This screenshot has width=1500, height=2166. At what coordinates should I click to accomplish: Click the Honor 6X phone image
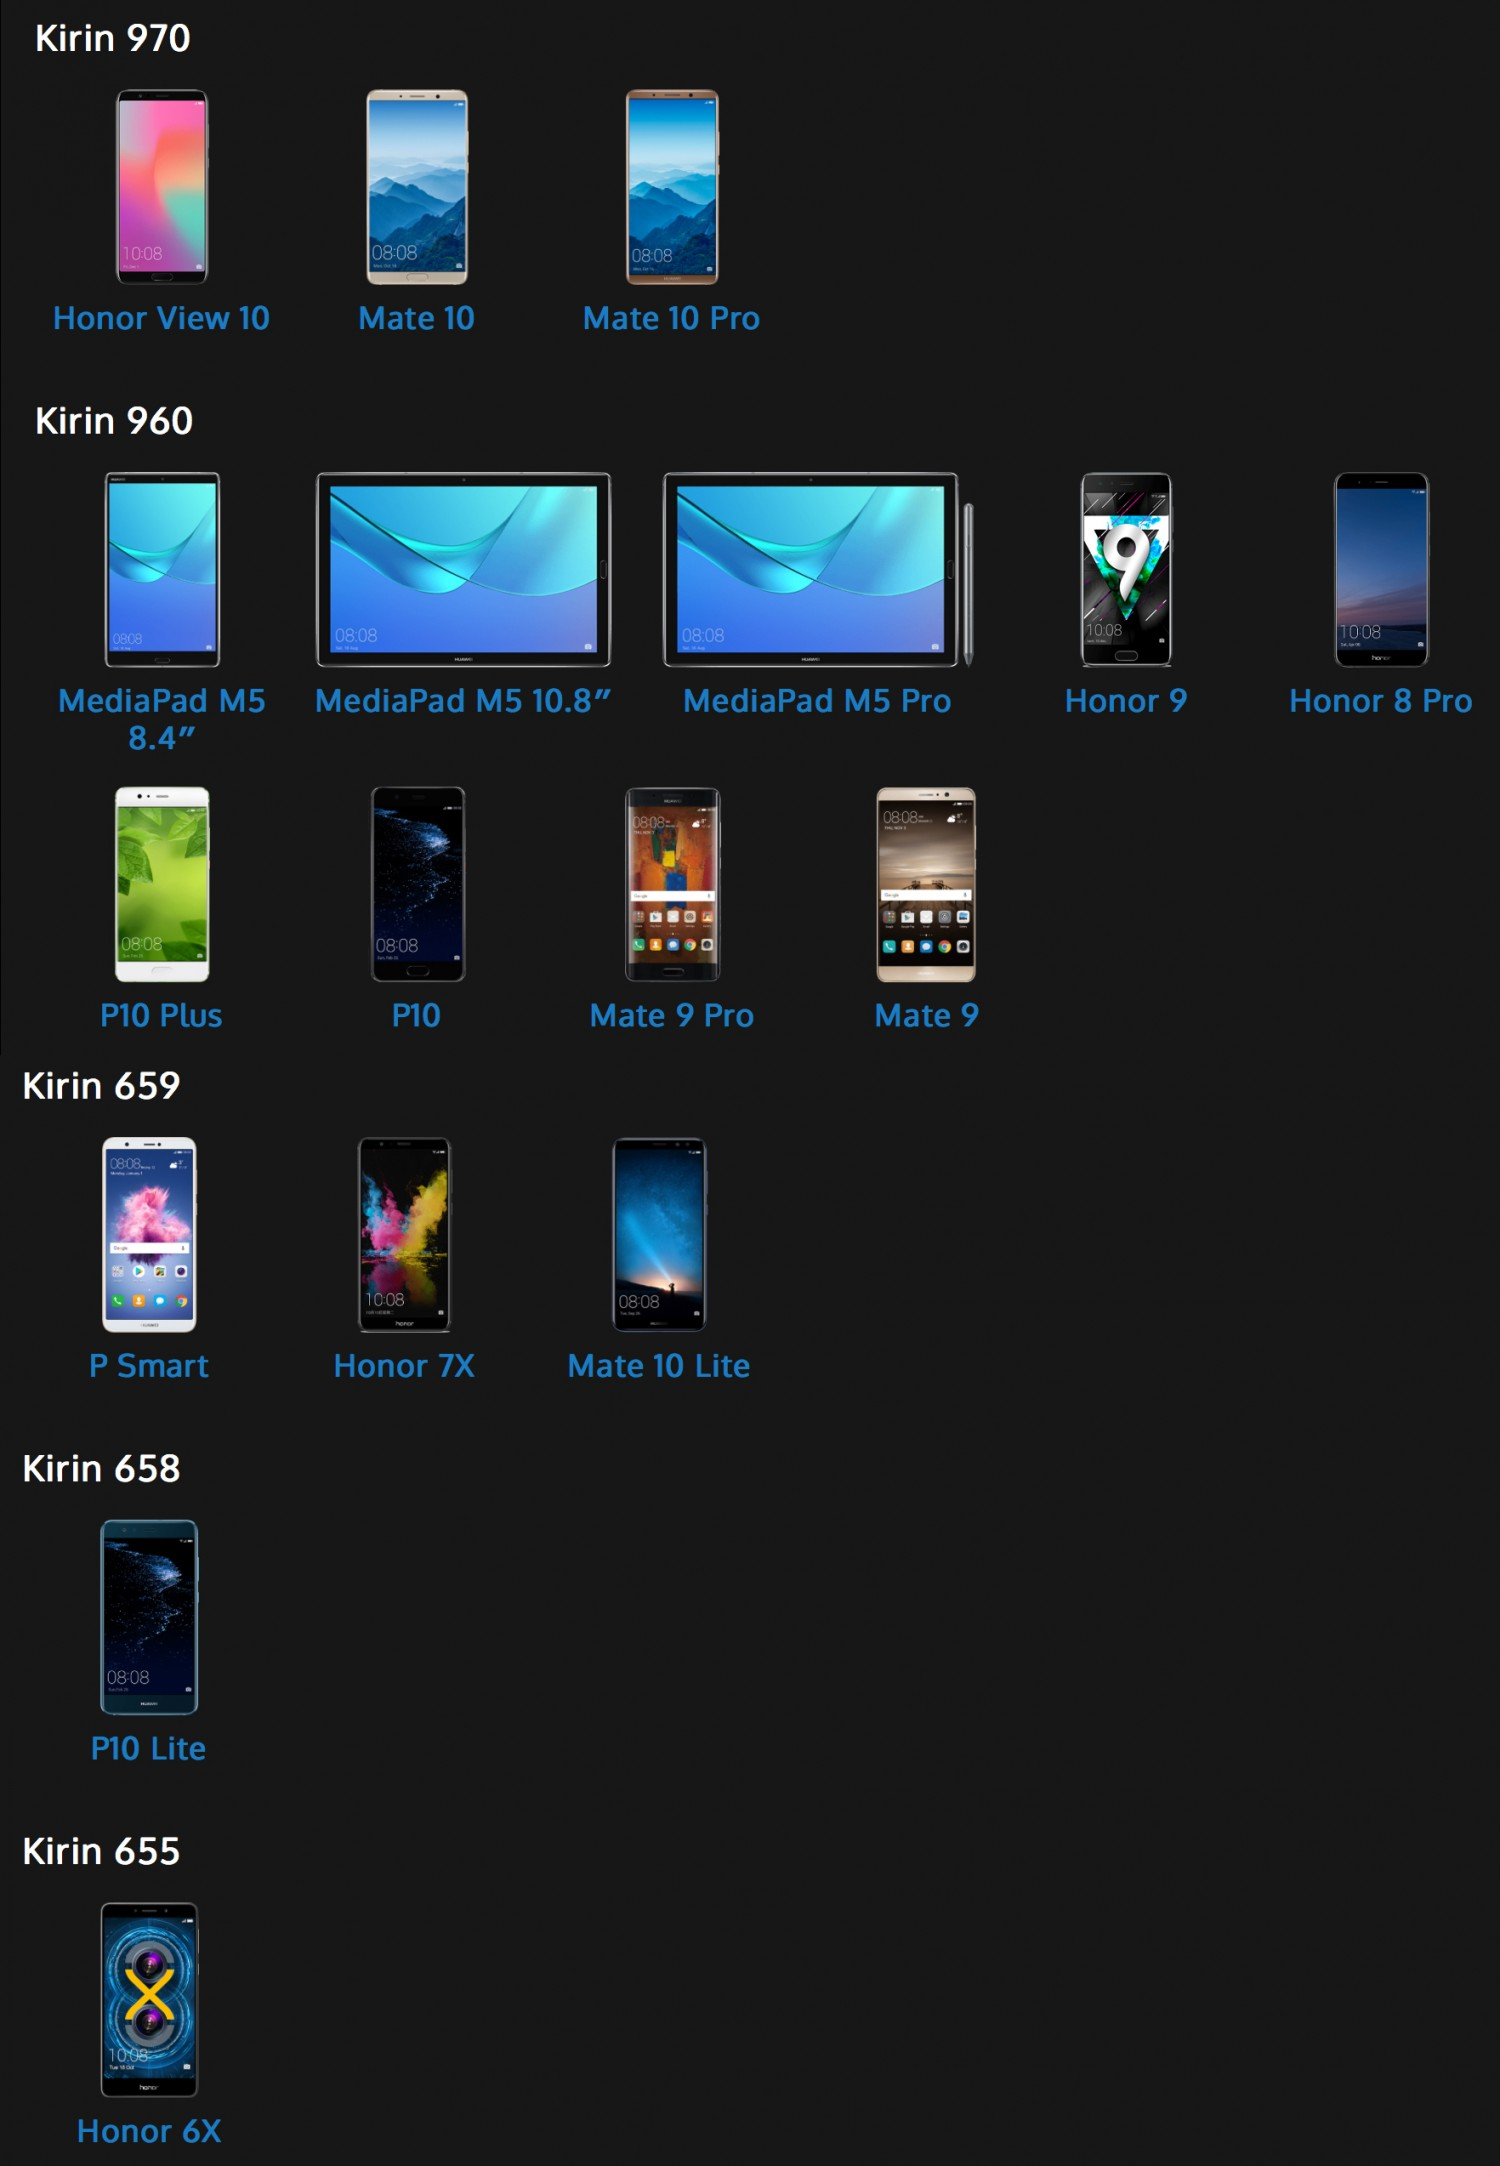[x=149, y=2000]
